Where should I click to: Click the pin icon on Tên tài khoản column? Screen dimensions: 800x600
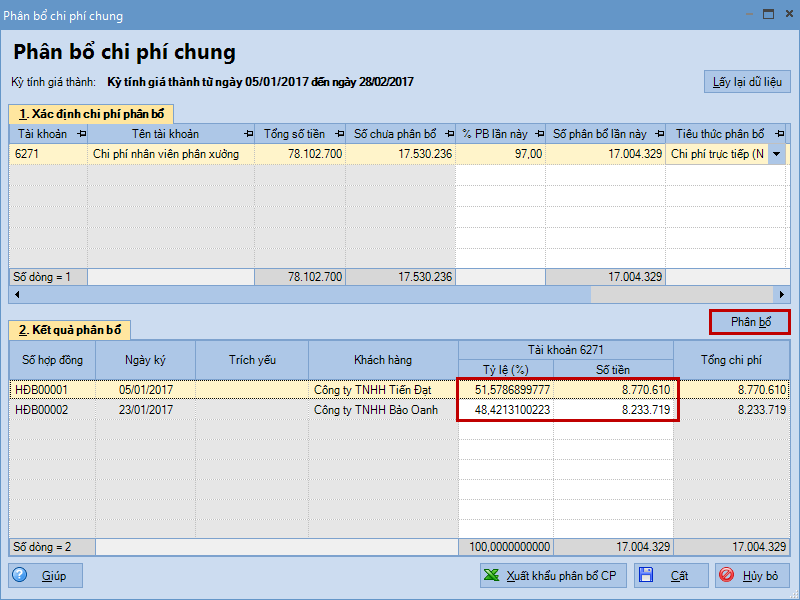pyautogui.click(x=247, y=134)
